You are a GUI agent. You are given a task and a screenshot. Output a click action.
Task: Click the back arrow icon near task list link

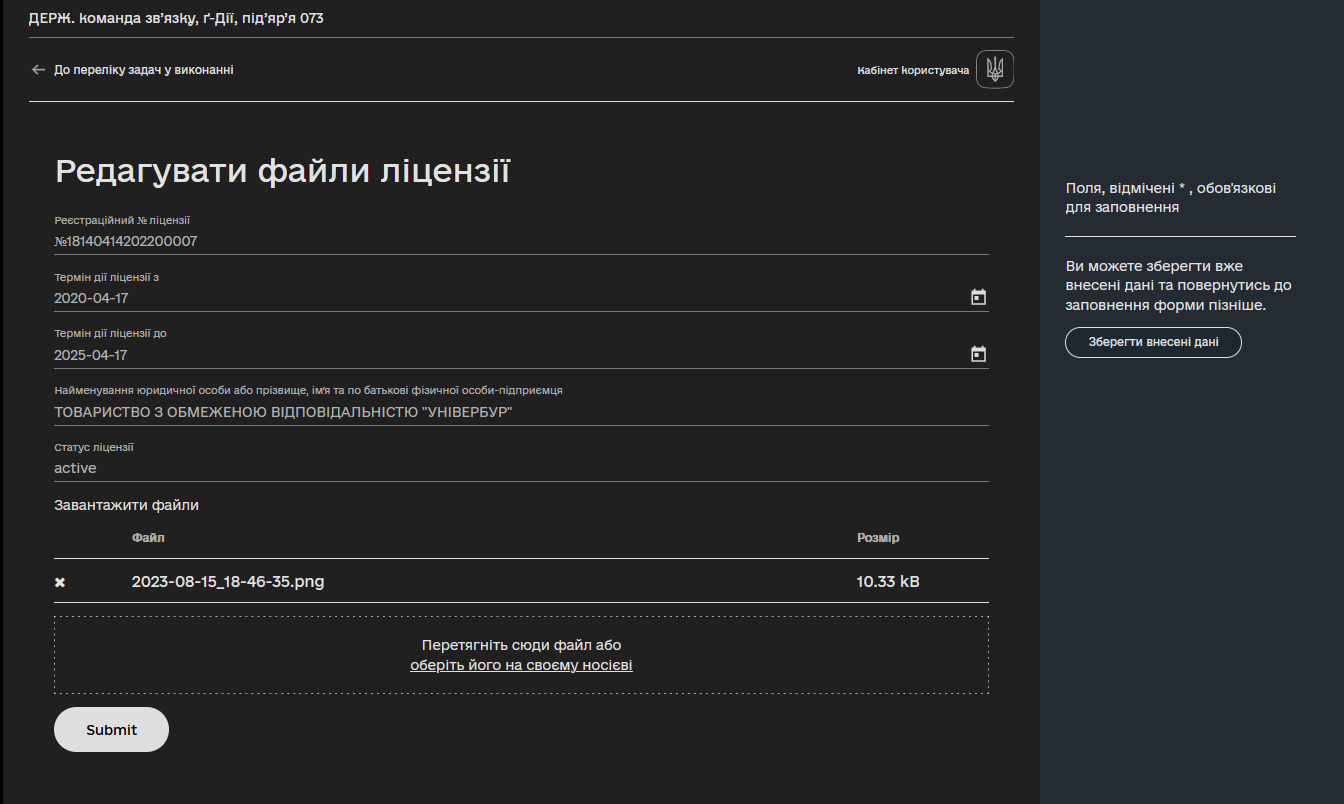(x=39, y=70)
